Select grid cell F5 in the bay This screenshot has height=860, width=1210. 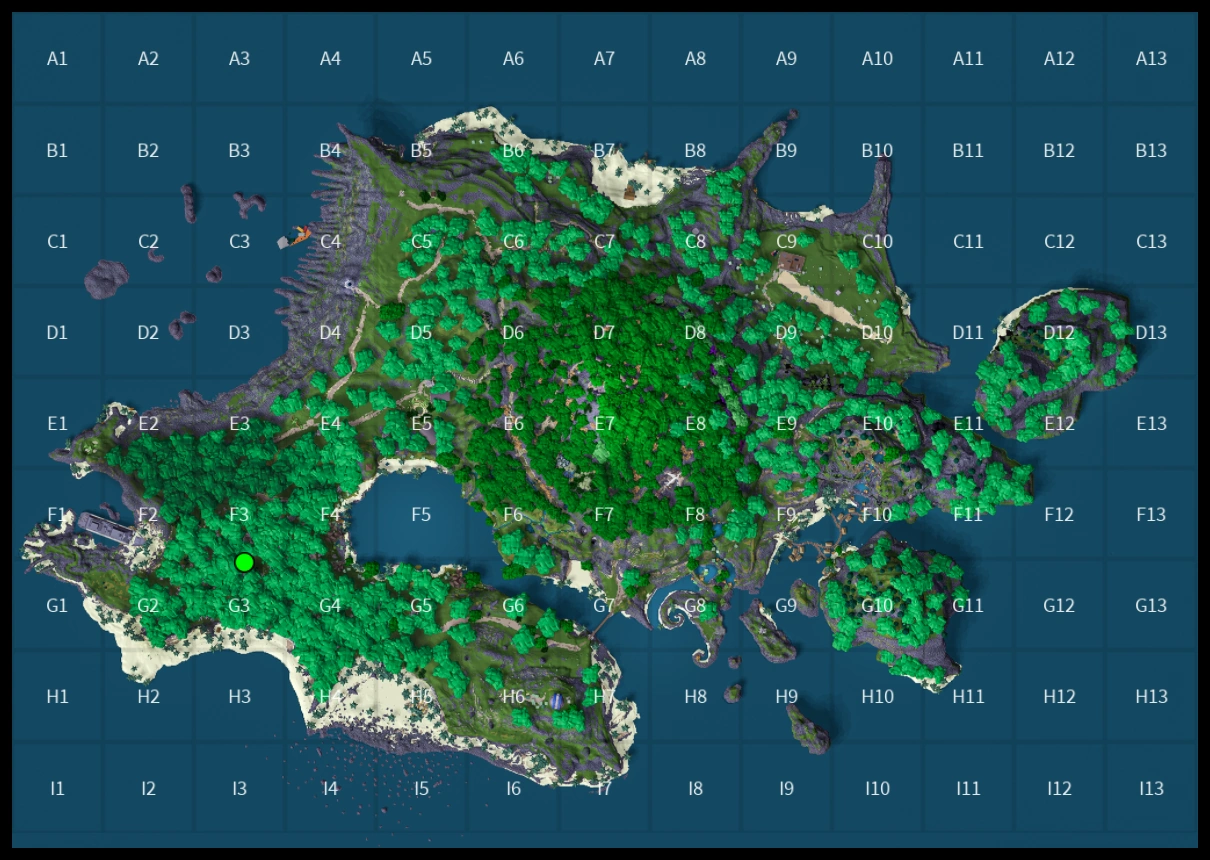421,514
